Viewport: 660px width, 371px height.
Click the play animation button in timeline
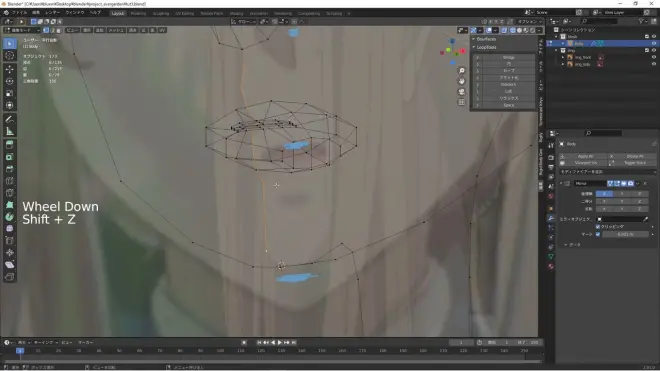pos(280,342)
